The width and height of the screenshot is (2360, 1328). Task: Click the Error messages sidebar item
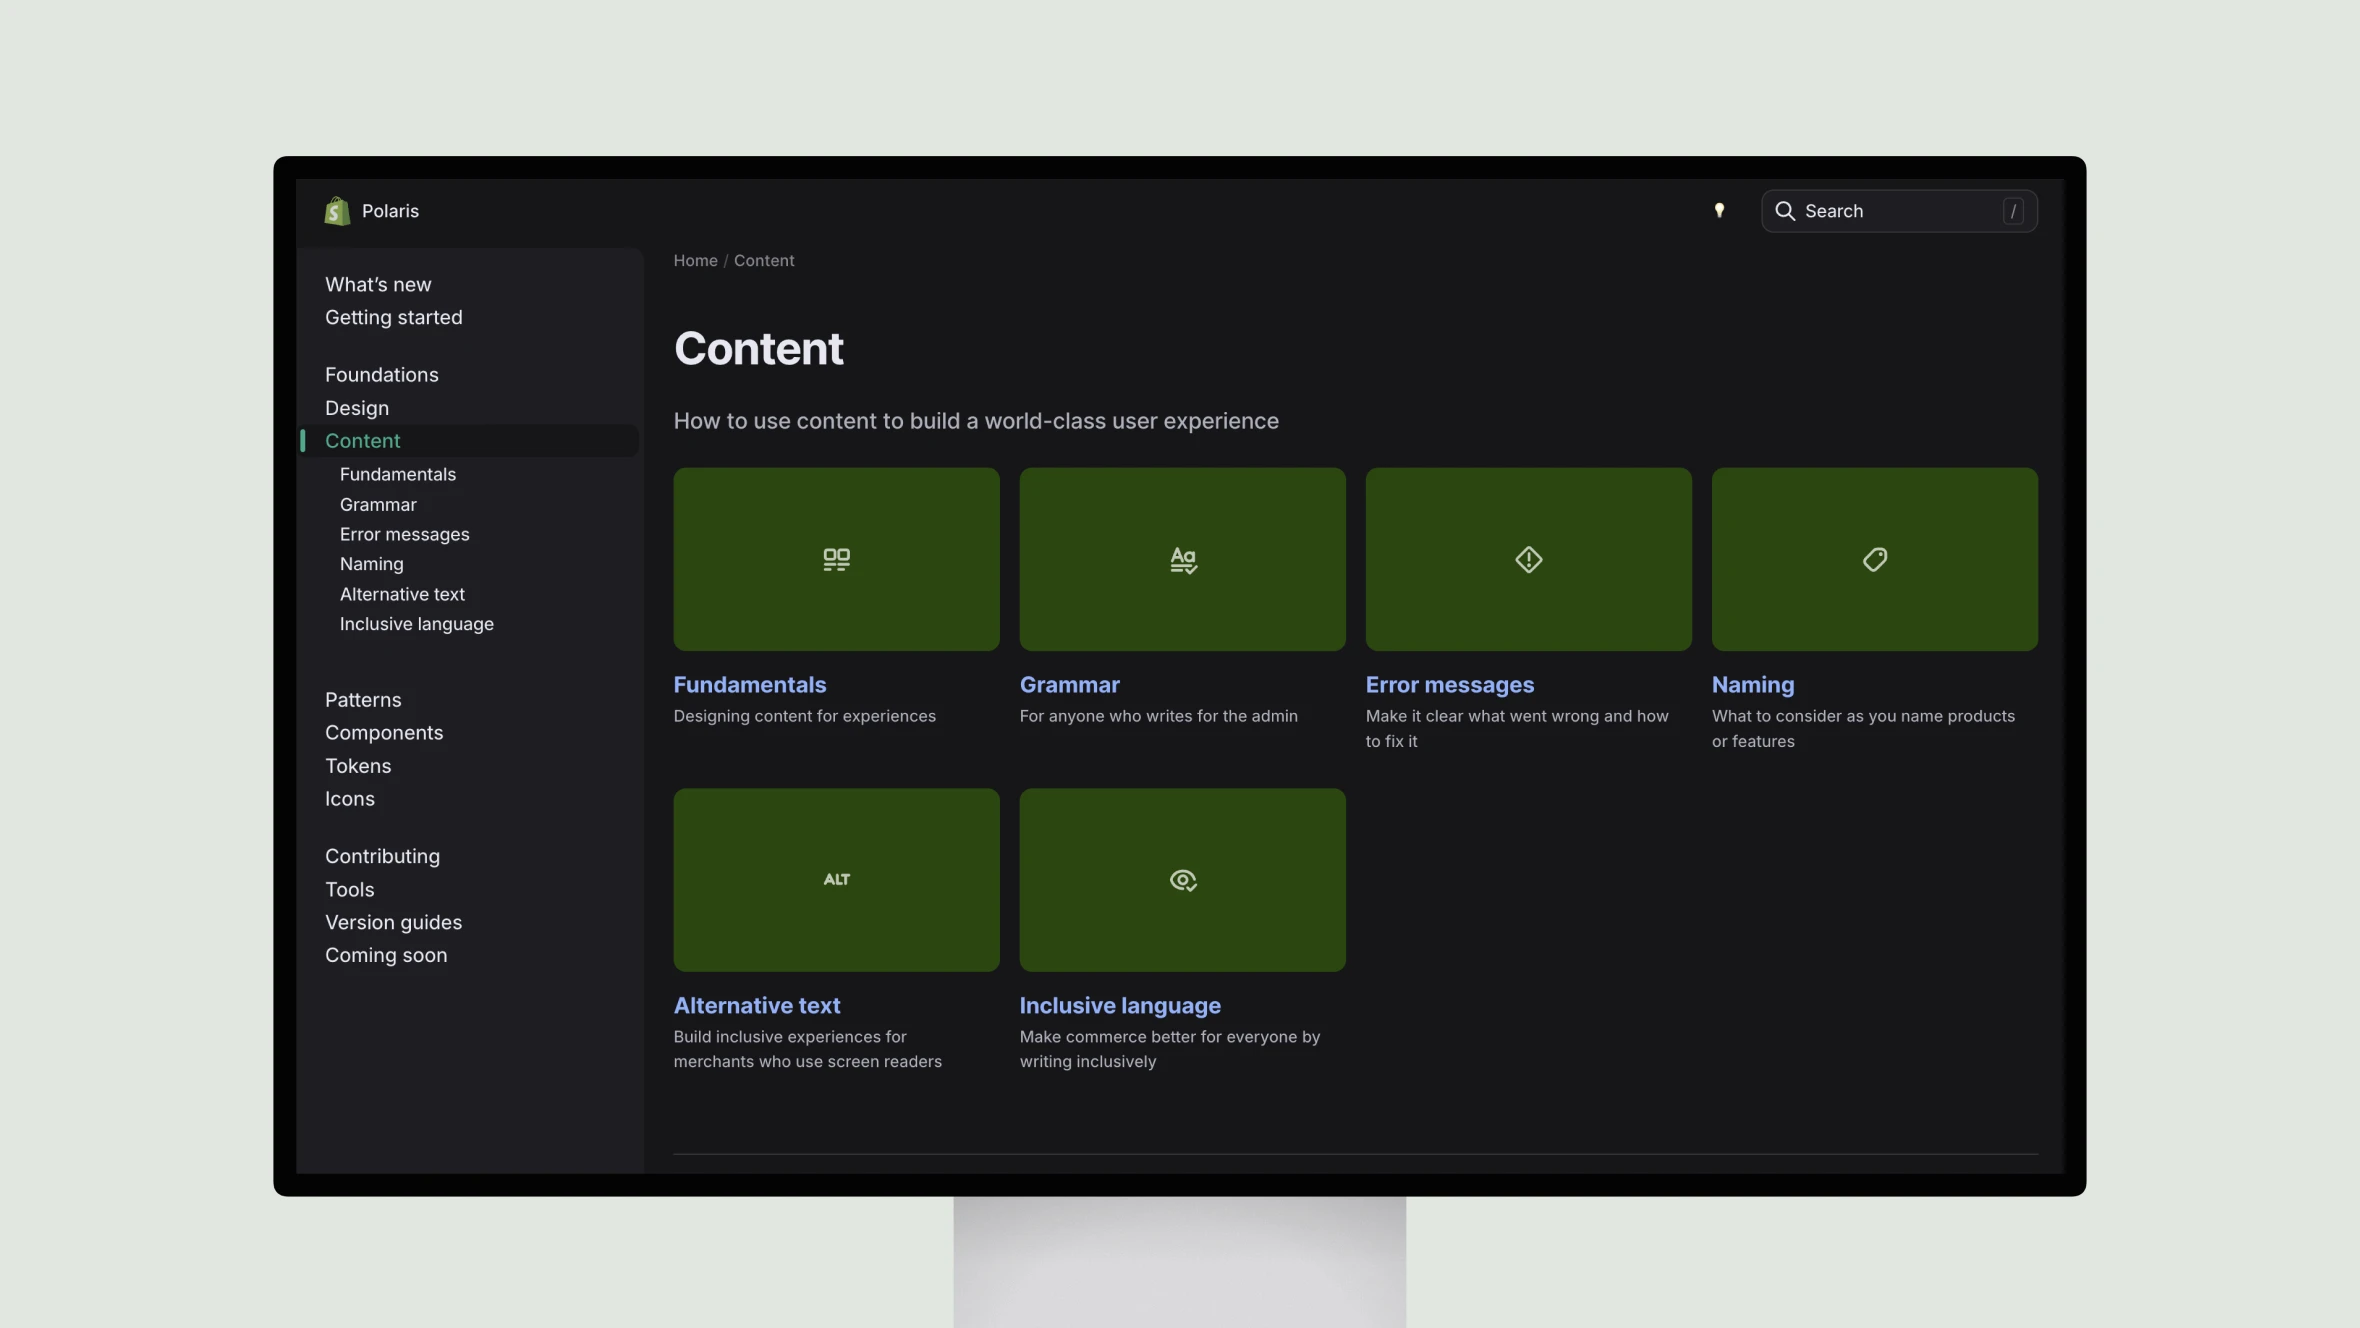pos(404,535)
